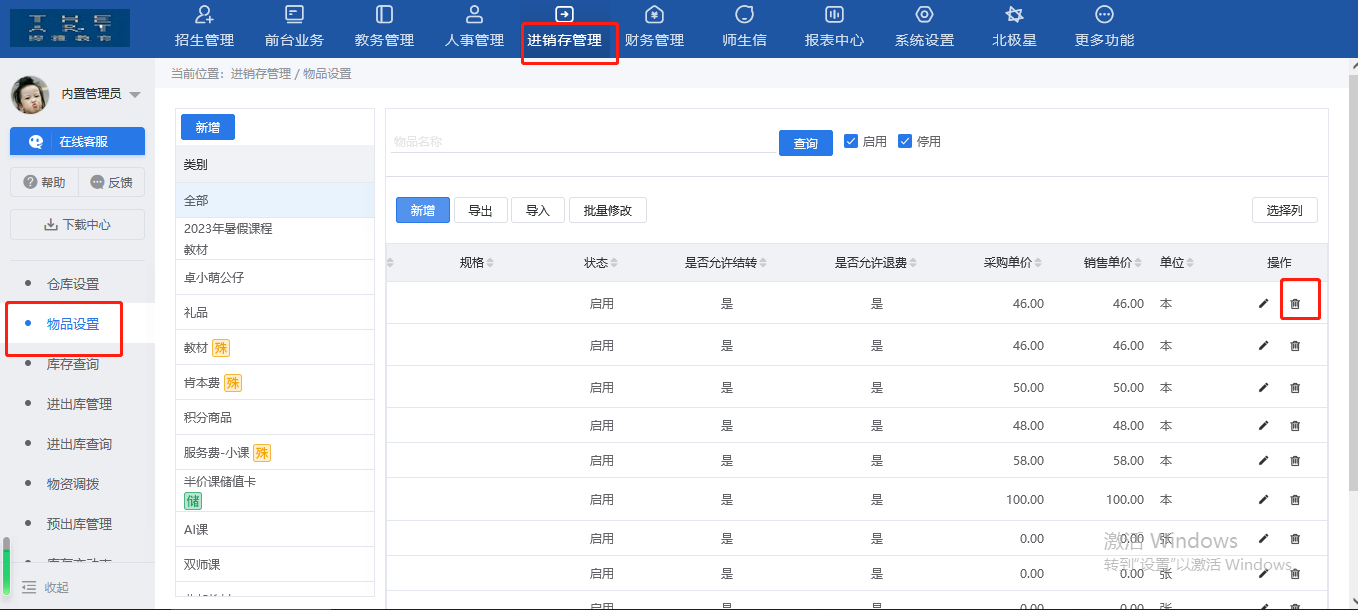Select the AI课 category

pos(275,529)
